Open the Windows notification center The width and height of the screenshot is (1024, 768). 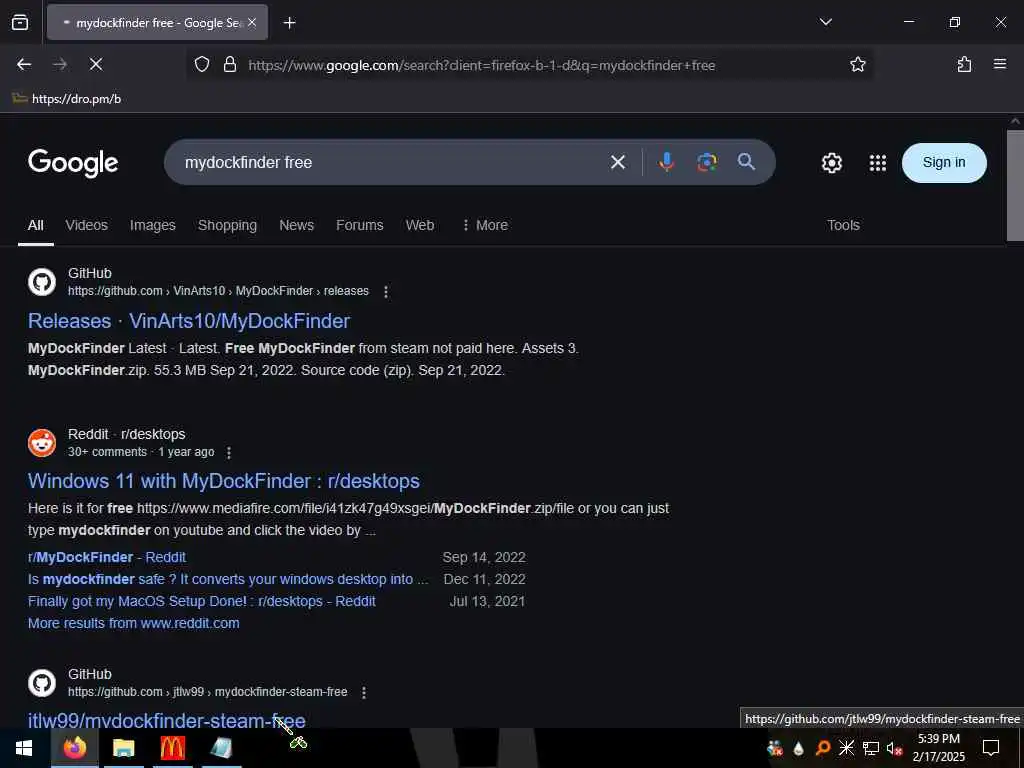(x=991, y=748)
